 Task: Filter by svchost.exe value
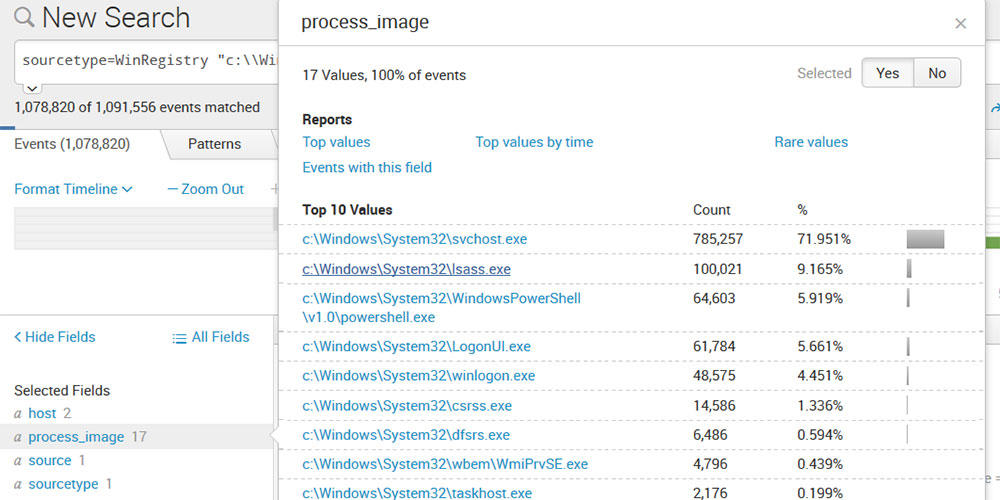pyautogui.click(x=415, y=239)
